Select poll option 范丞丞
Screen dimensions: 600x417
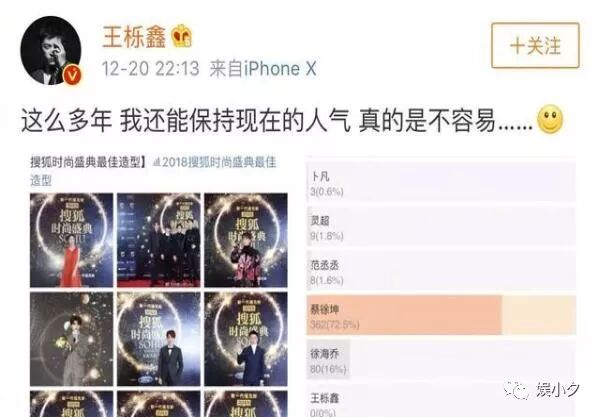(x=441, y=271)
